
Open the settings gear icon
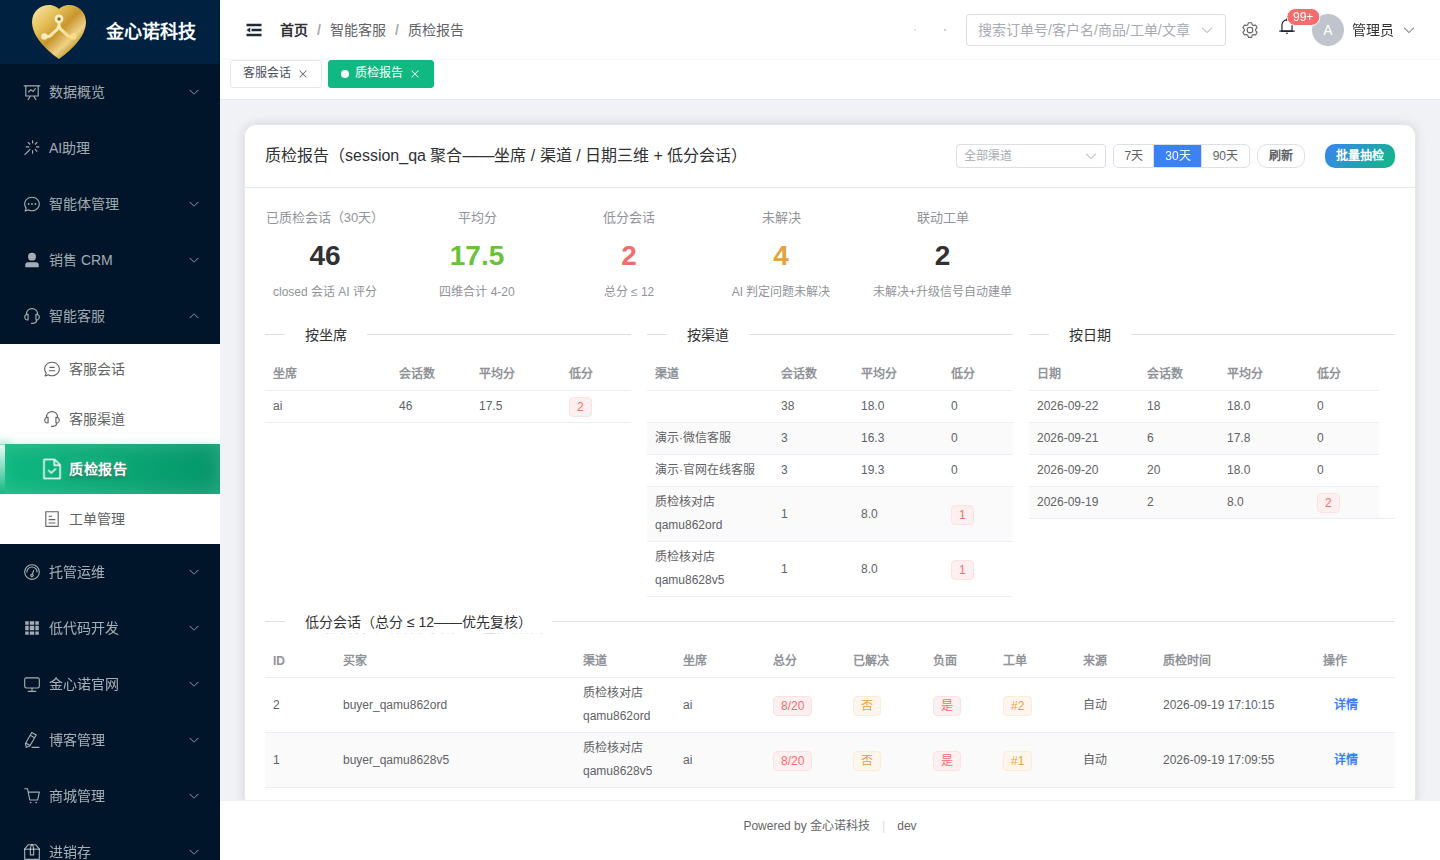click(x=1250, y=30)
